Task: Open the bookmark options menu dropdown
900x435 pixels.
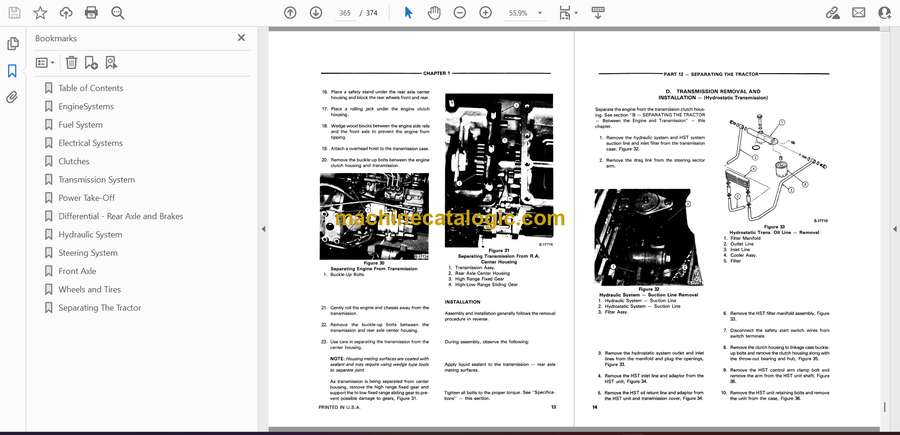Action: pos(45,63)
